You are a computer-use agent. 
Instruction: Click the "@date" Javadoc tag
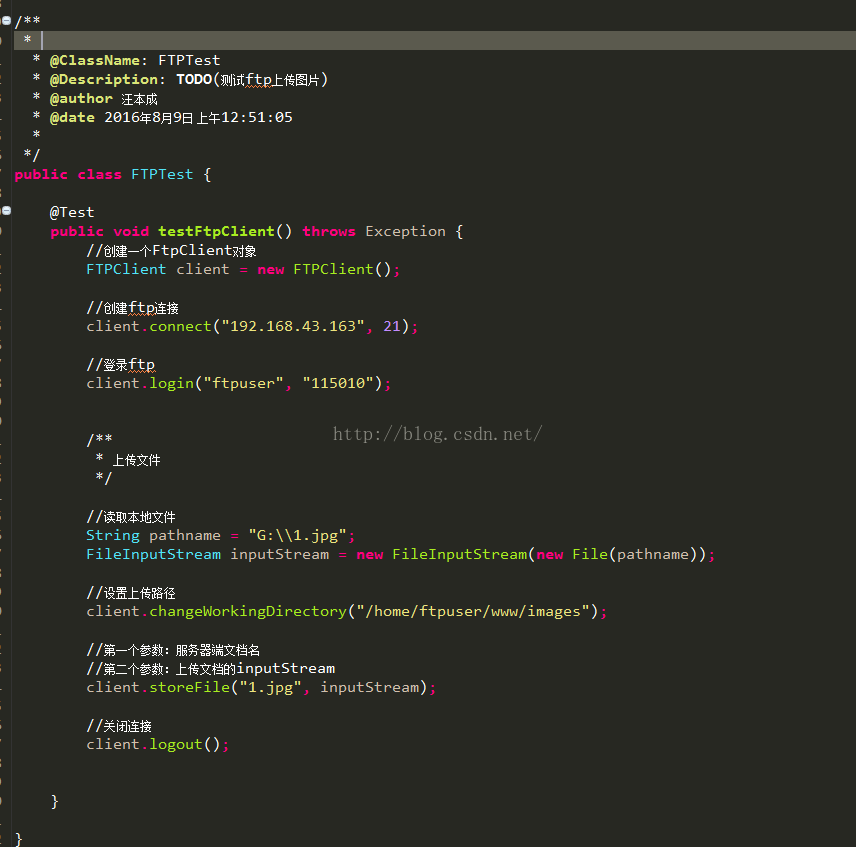[72, 117]
